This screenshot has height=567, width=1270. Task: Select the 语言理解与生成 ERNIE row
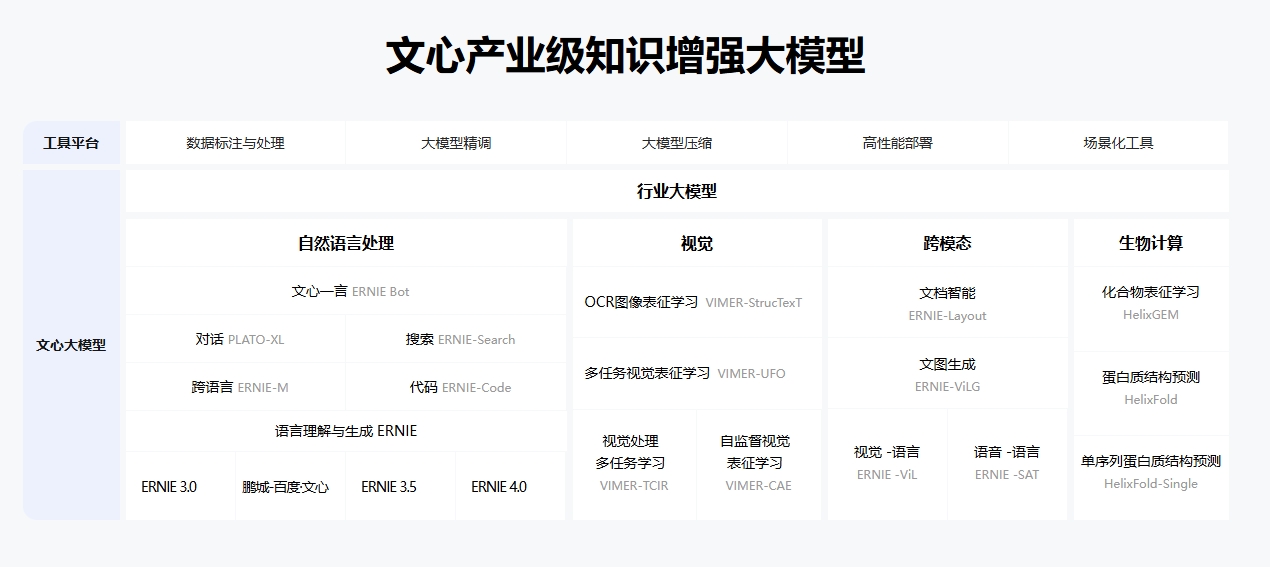[346, 431]
